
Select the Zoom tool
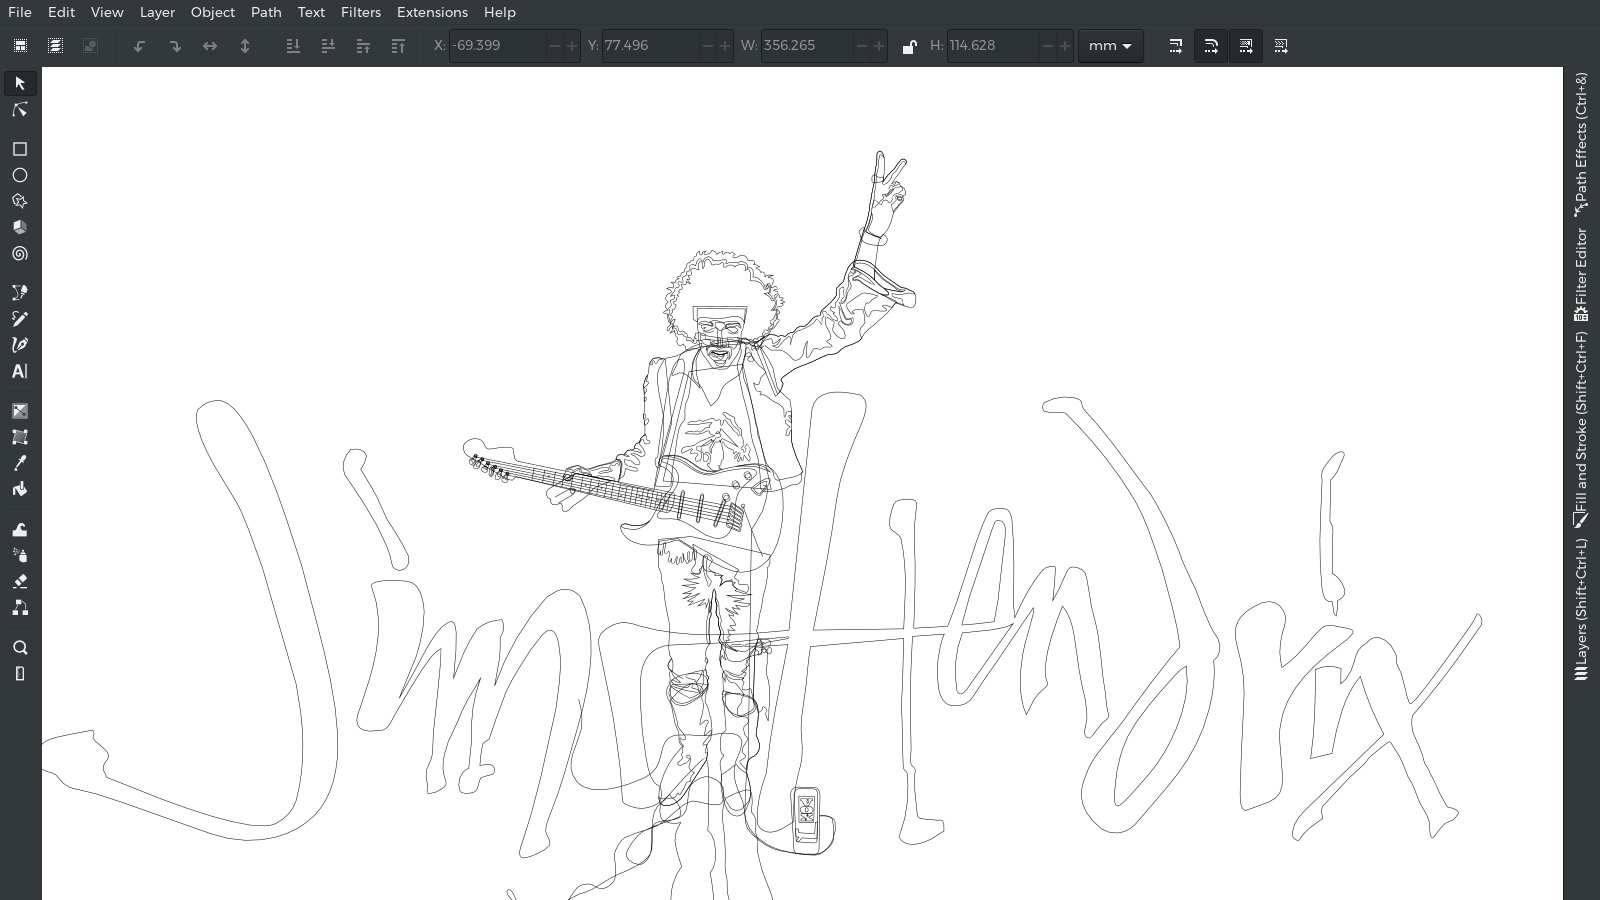point(20,647)
